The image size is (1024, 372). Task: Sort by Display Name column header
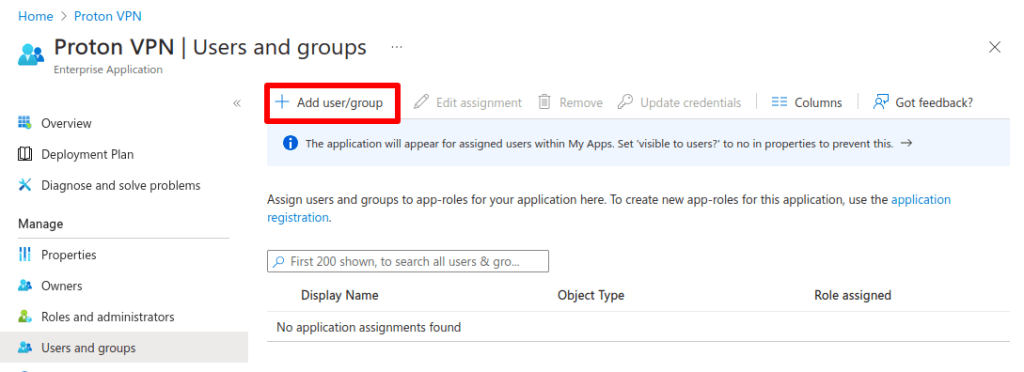(340, 295)
